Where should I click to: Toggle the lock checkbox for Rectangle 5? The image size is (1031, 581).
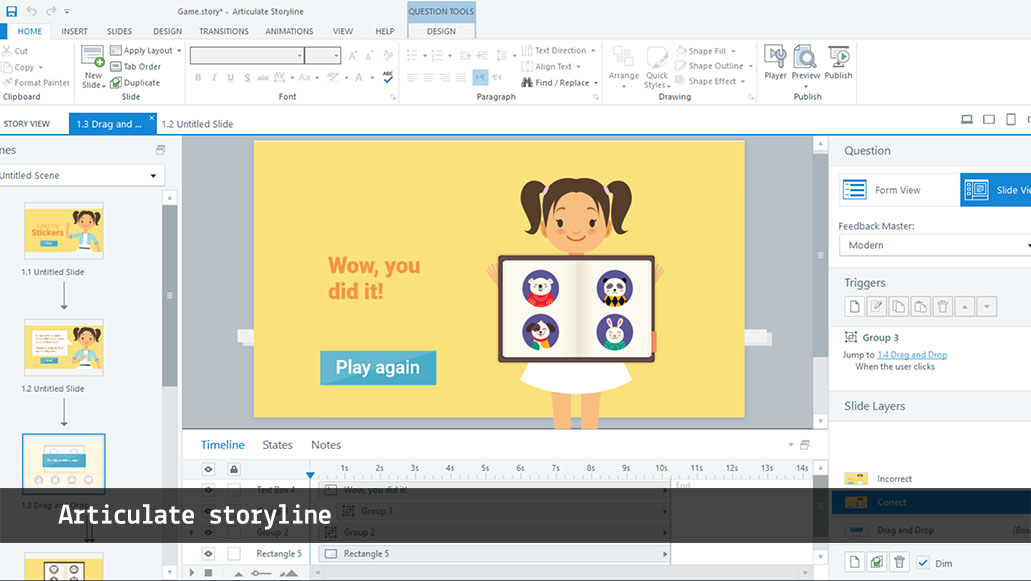(234, 554)
